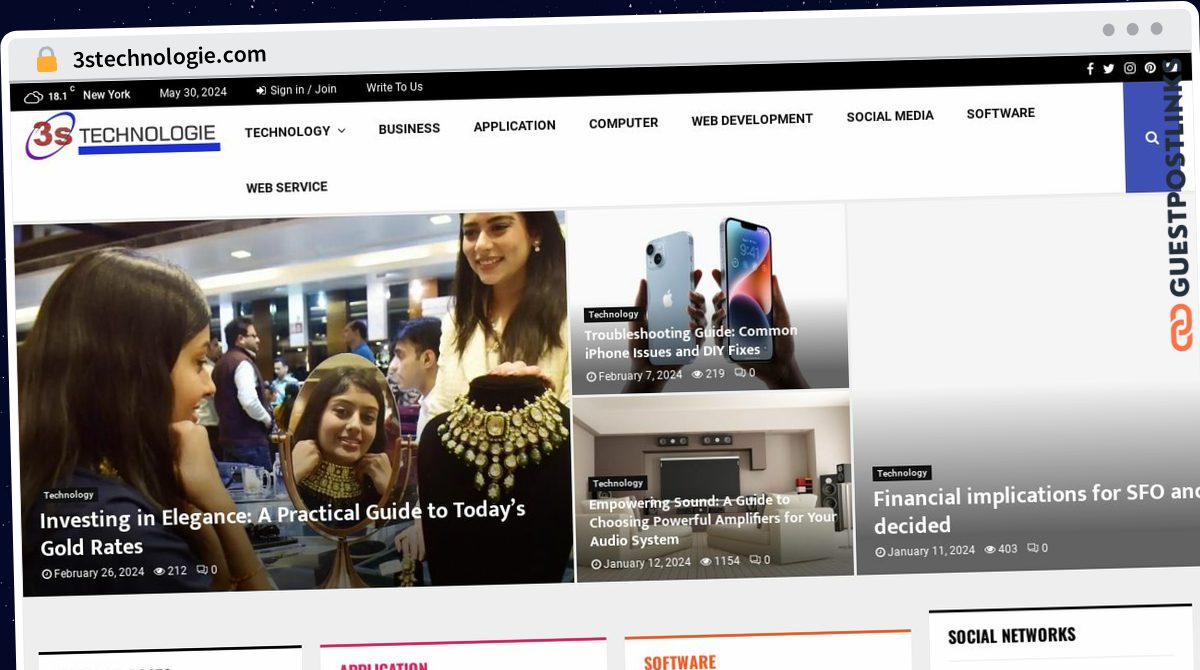Image resolution: width=1200 pixels, height=670 pixels.
Task: Open the Financial implications for SFO article
Action: point(1035,509)
